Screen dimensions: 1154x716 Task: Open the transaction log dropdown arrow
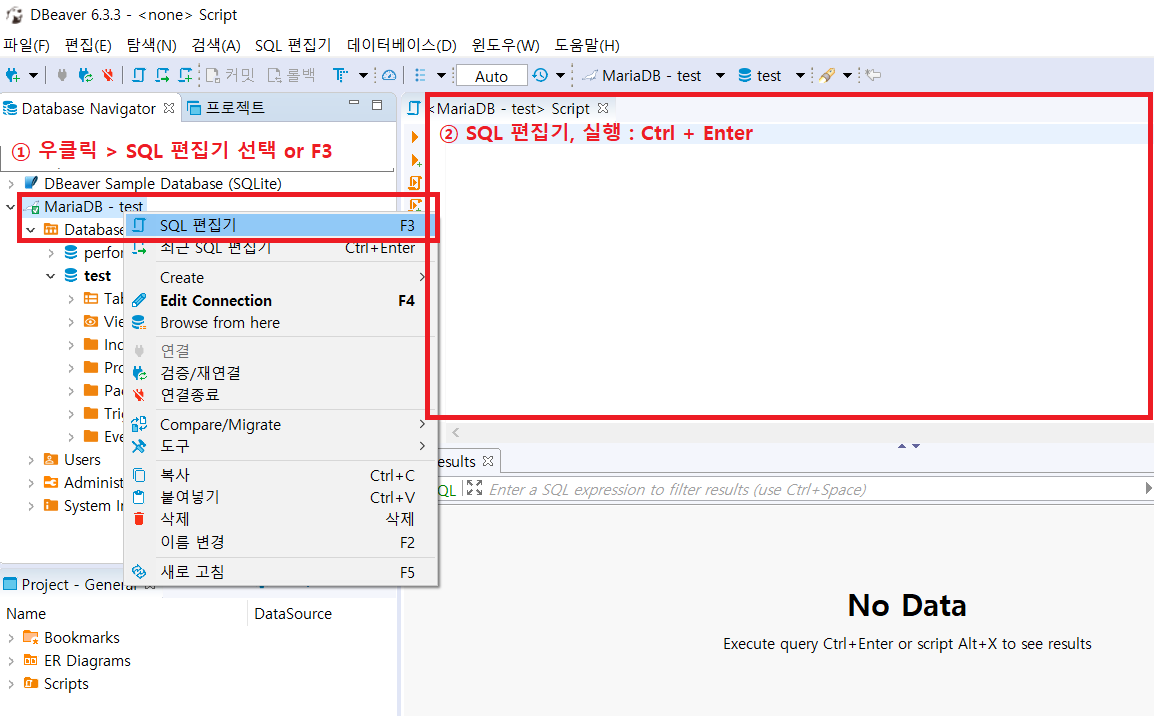pyautogui.click(x=560, y=75)
